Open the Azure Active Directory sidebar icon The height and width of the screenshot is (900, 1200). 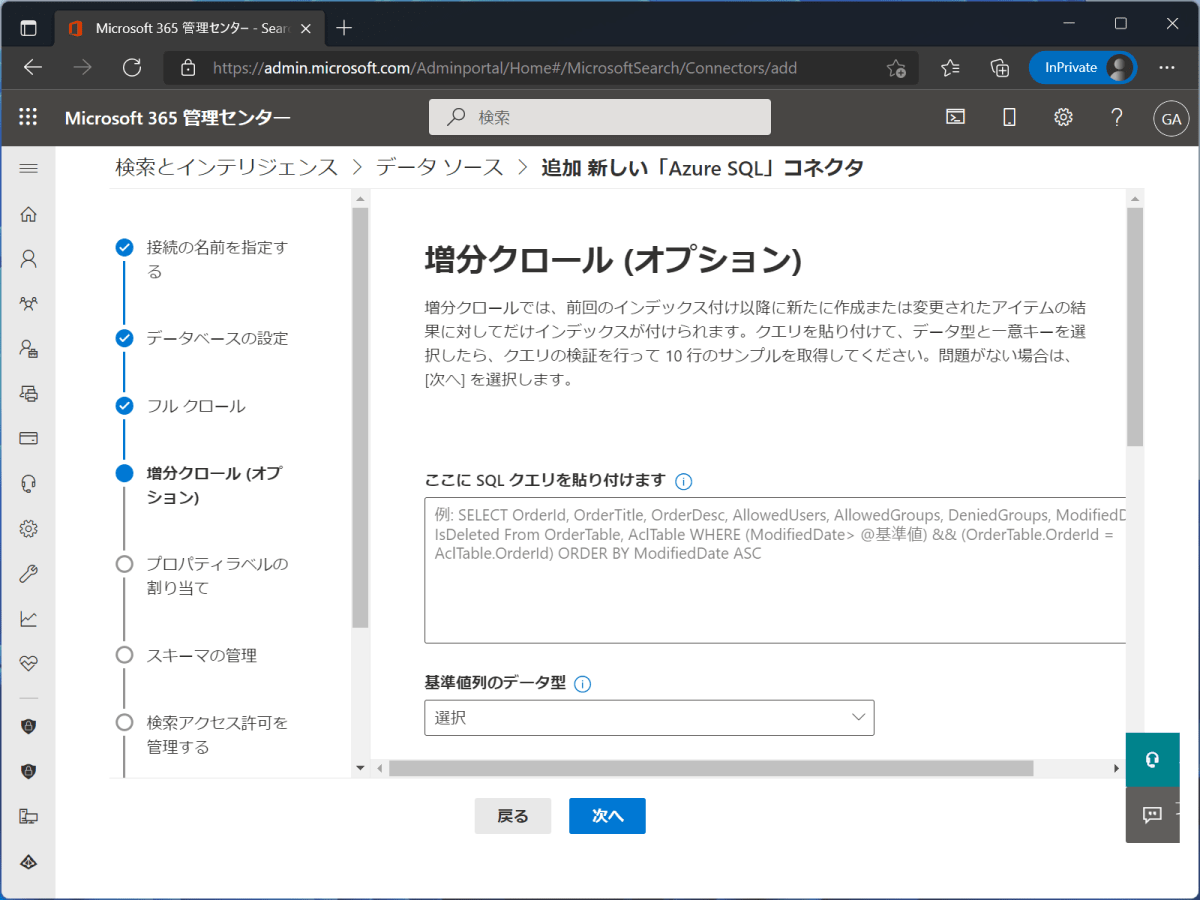28,861
